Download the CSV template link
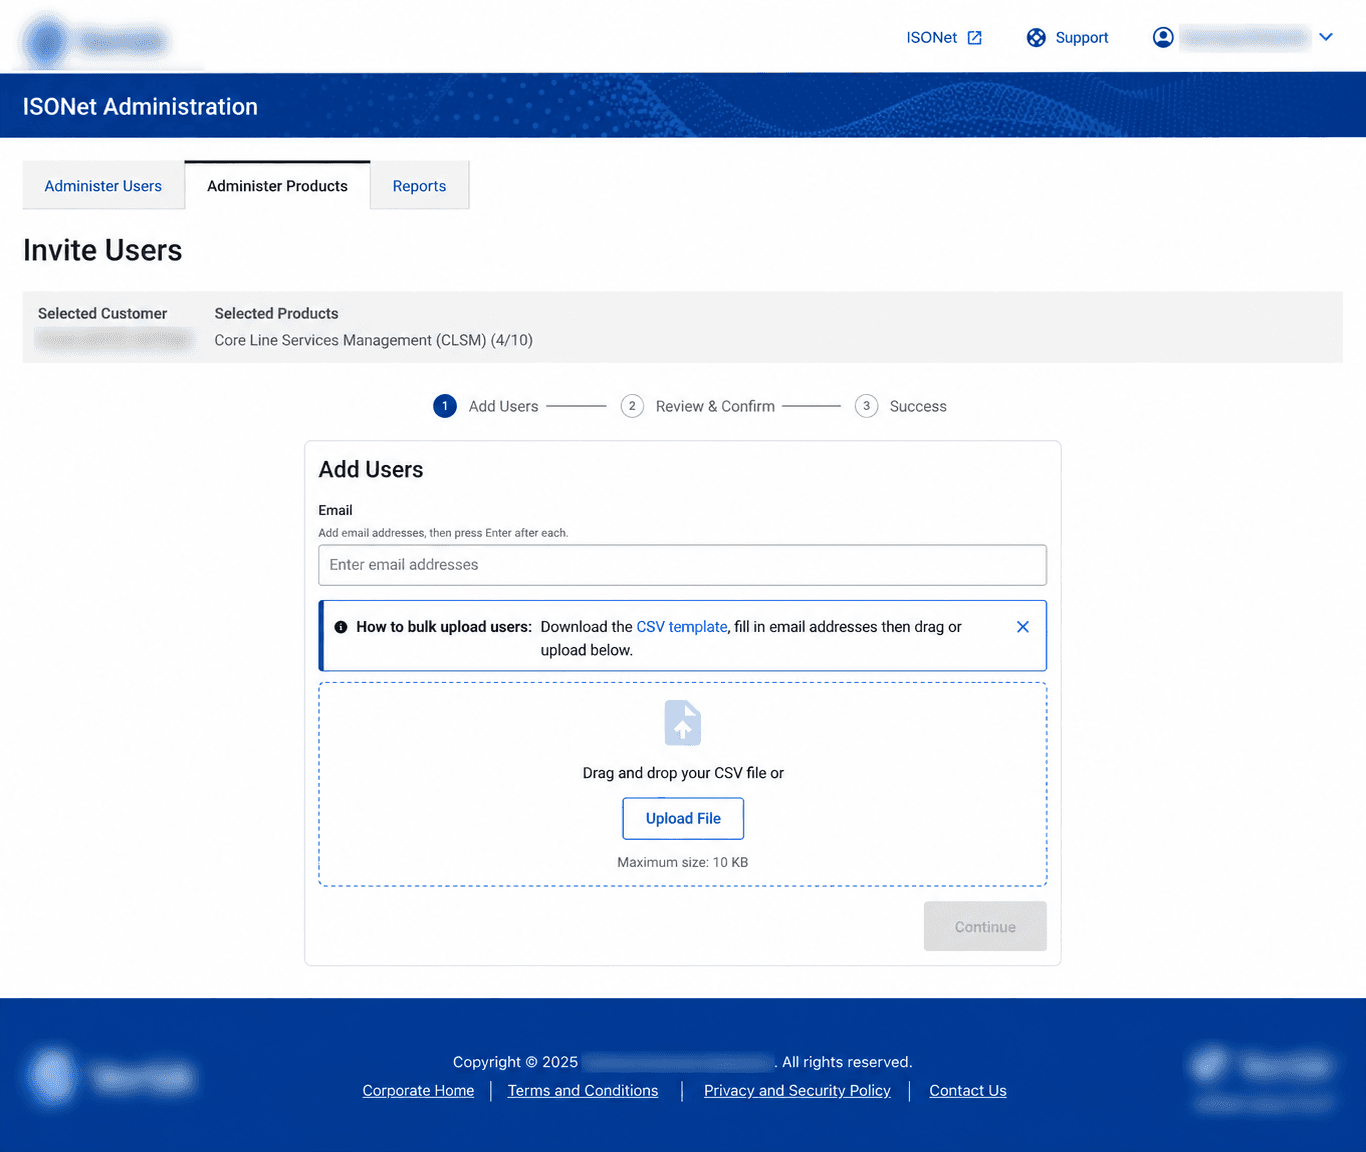 pos(682,627)
